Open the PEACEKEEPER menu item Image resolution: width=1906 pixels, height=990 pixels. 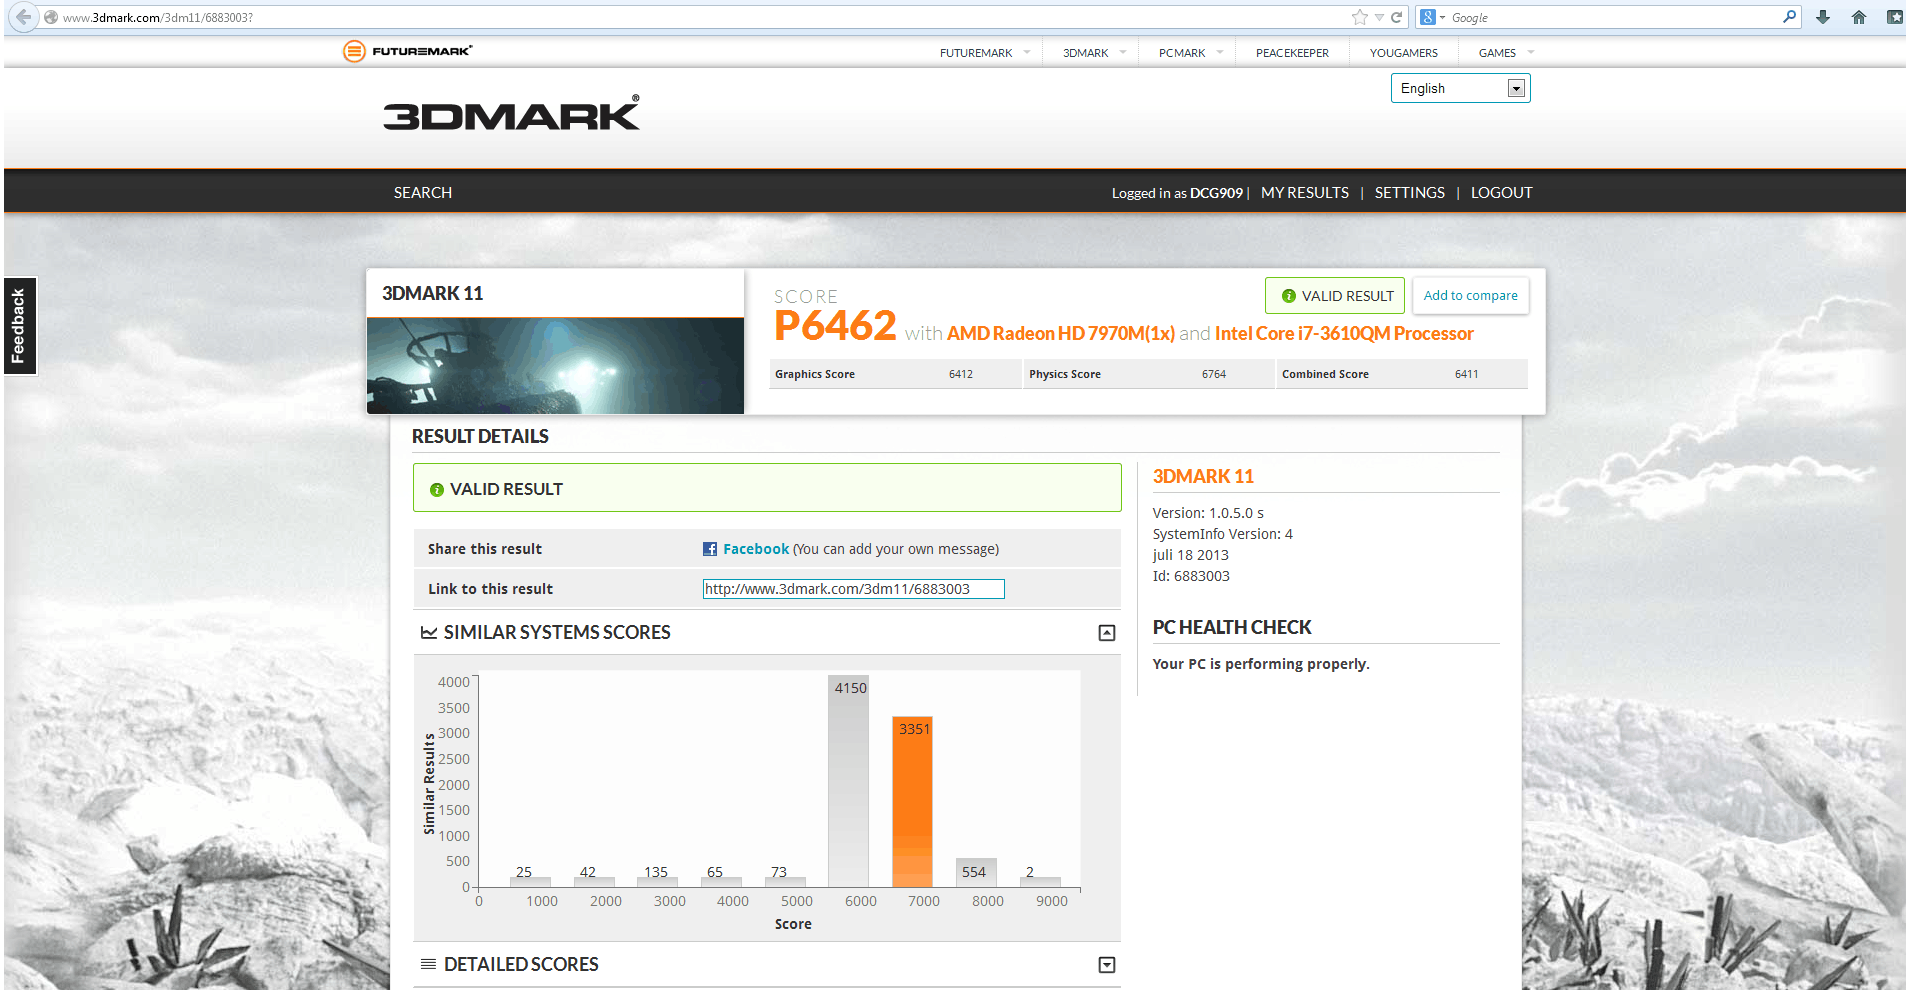[x=1292, y=53]
